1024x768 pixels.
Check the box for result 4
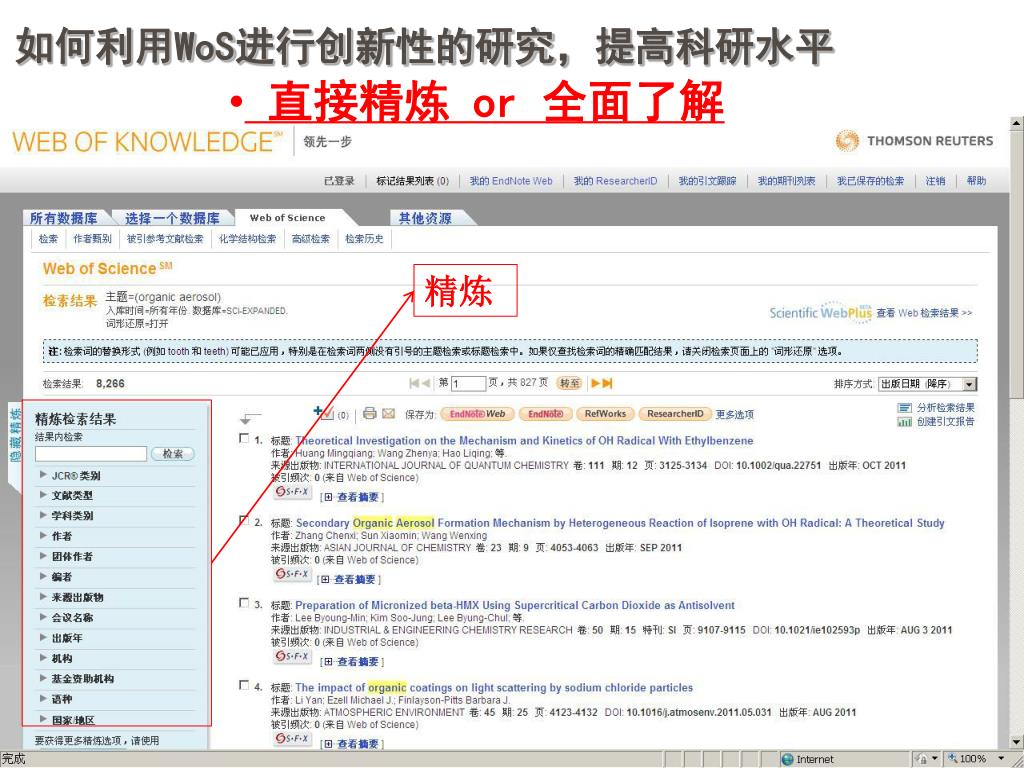click(x=244, y=685)
